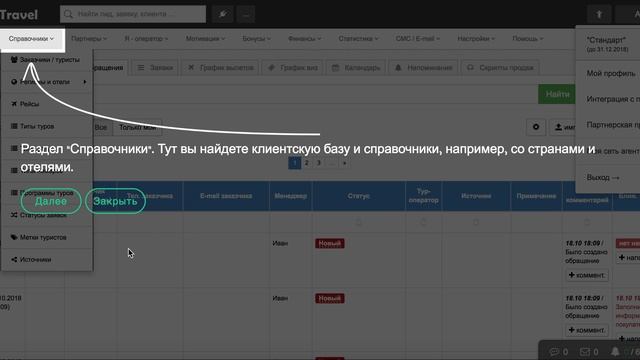This screenshot has width=640, height=360.
Task: Click the ellipsis button next to pin
Action: pos(246,14)
